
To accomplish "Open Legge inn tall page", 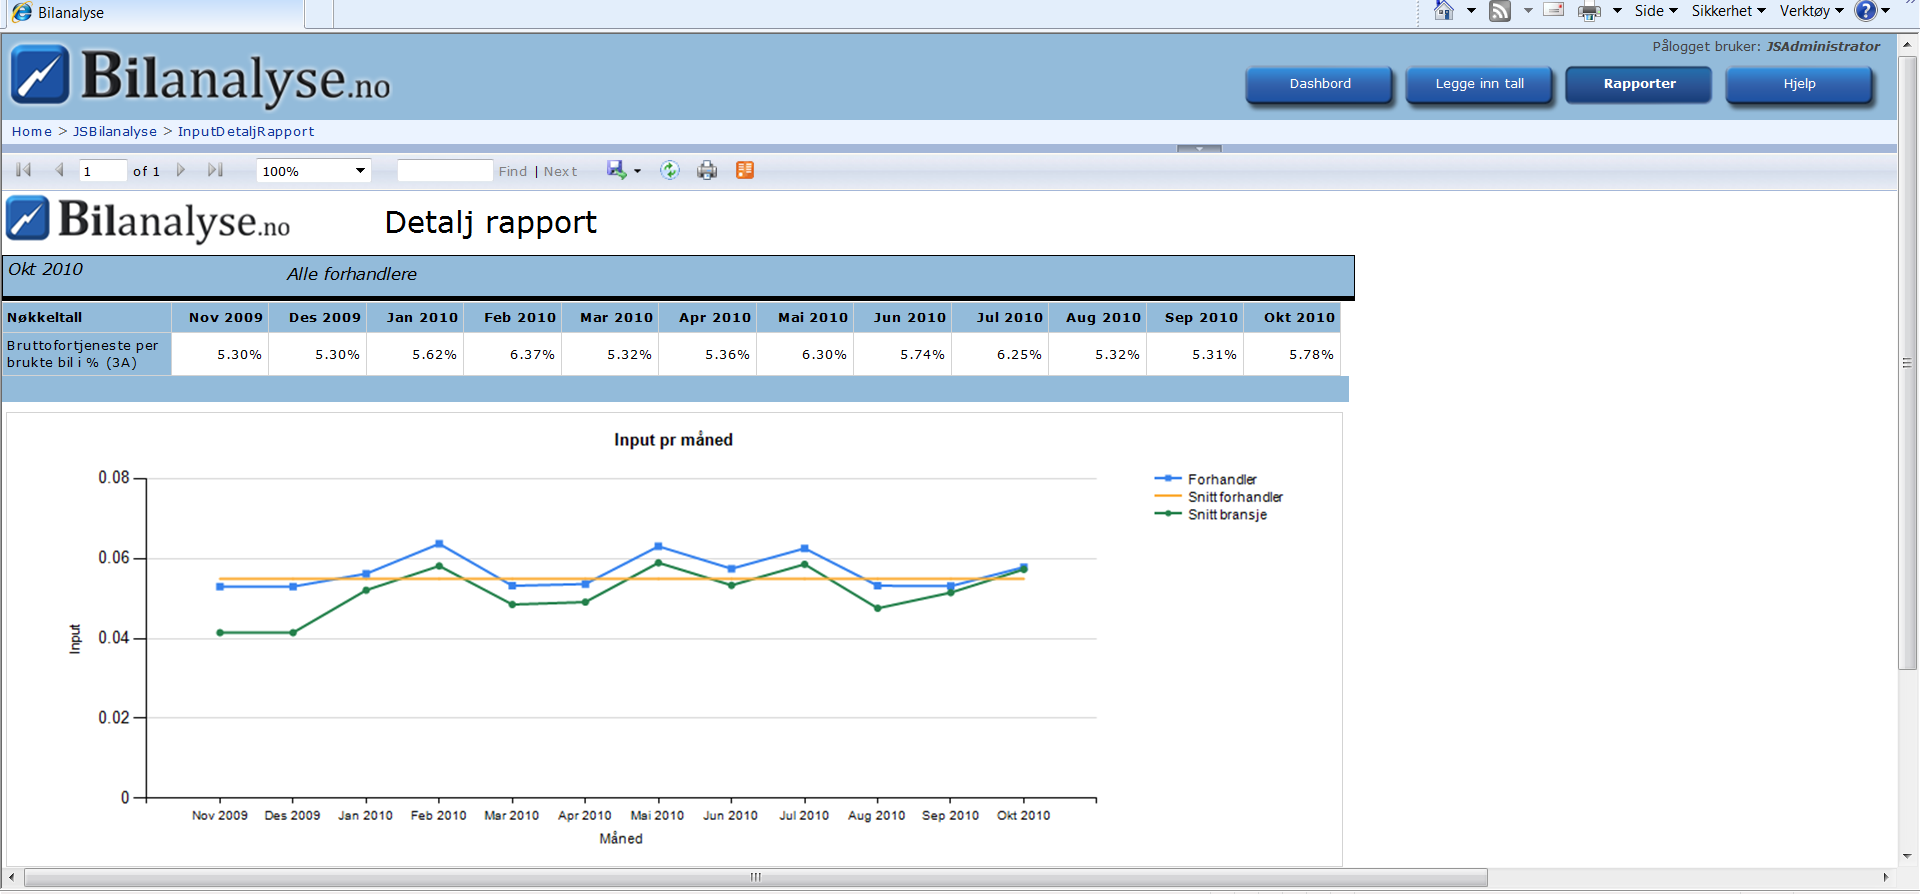I will (x=1480, y=84).
